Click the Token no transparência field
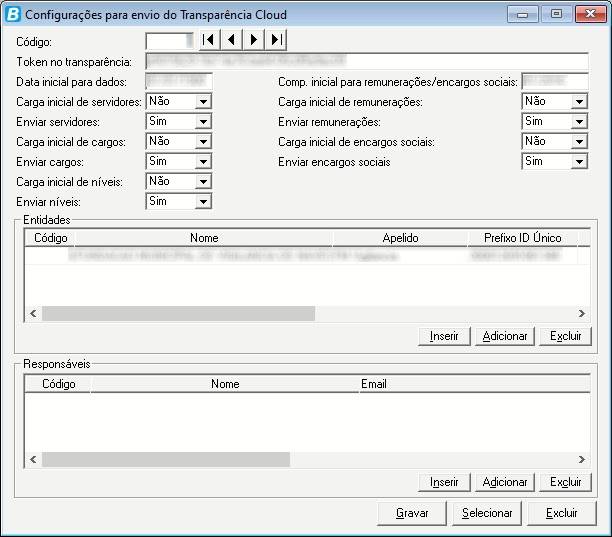This screenshot has height=537, width=612. coord(366,62)
